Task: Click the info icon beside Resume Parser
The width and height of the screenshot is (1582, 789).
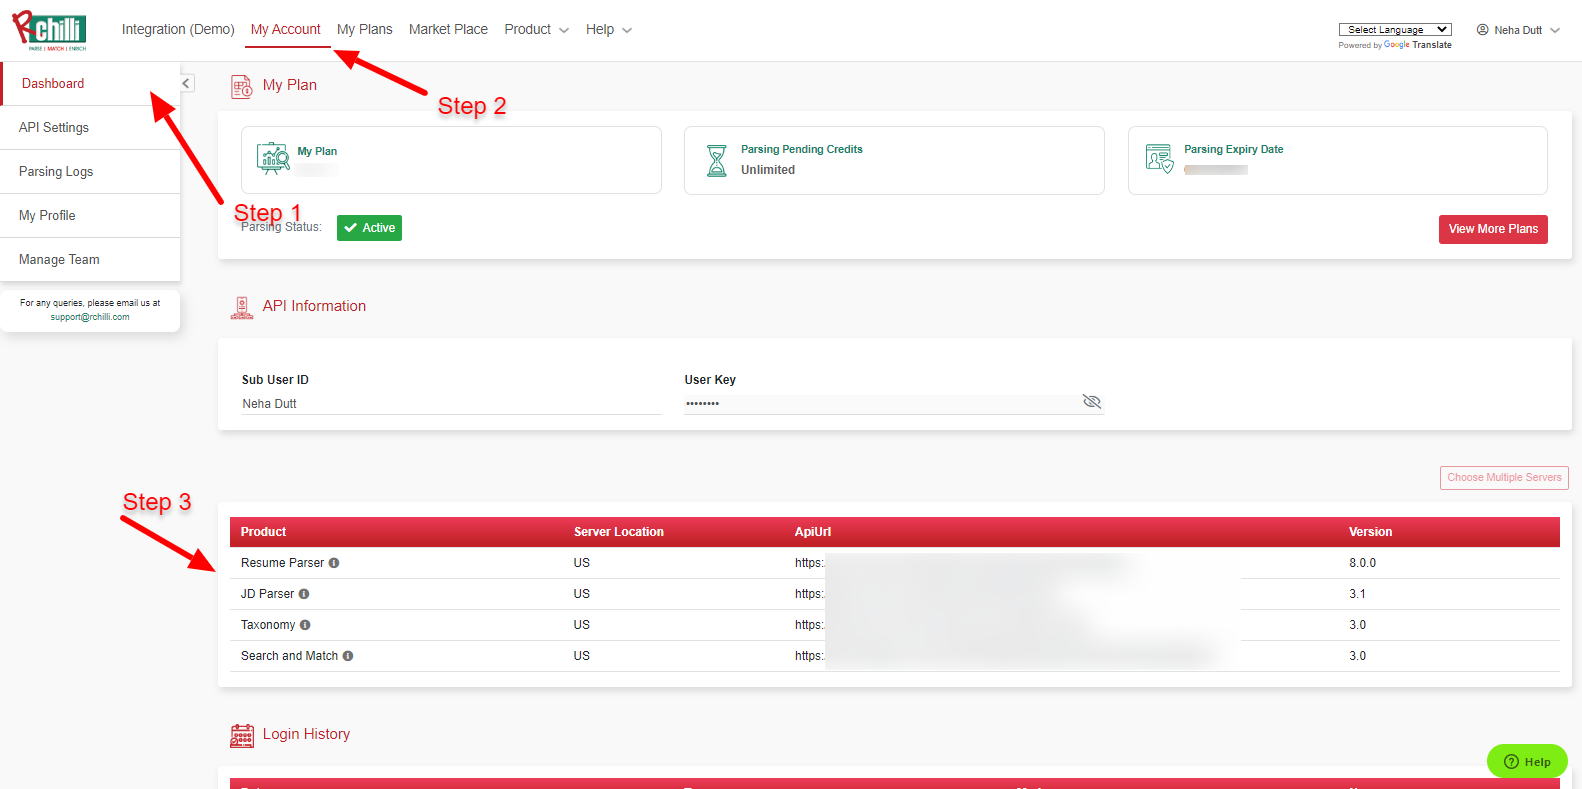Action: 334,563
